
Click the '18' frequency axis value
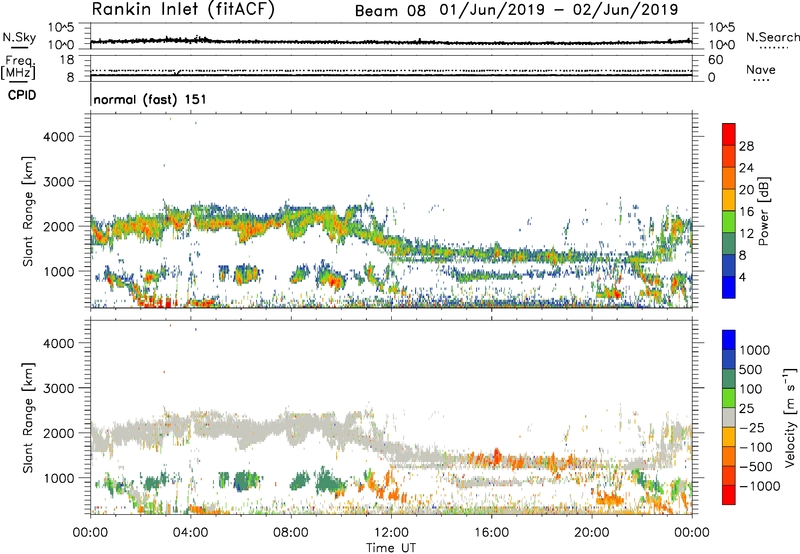pyautogui.click(x=67, y=60)
